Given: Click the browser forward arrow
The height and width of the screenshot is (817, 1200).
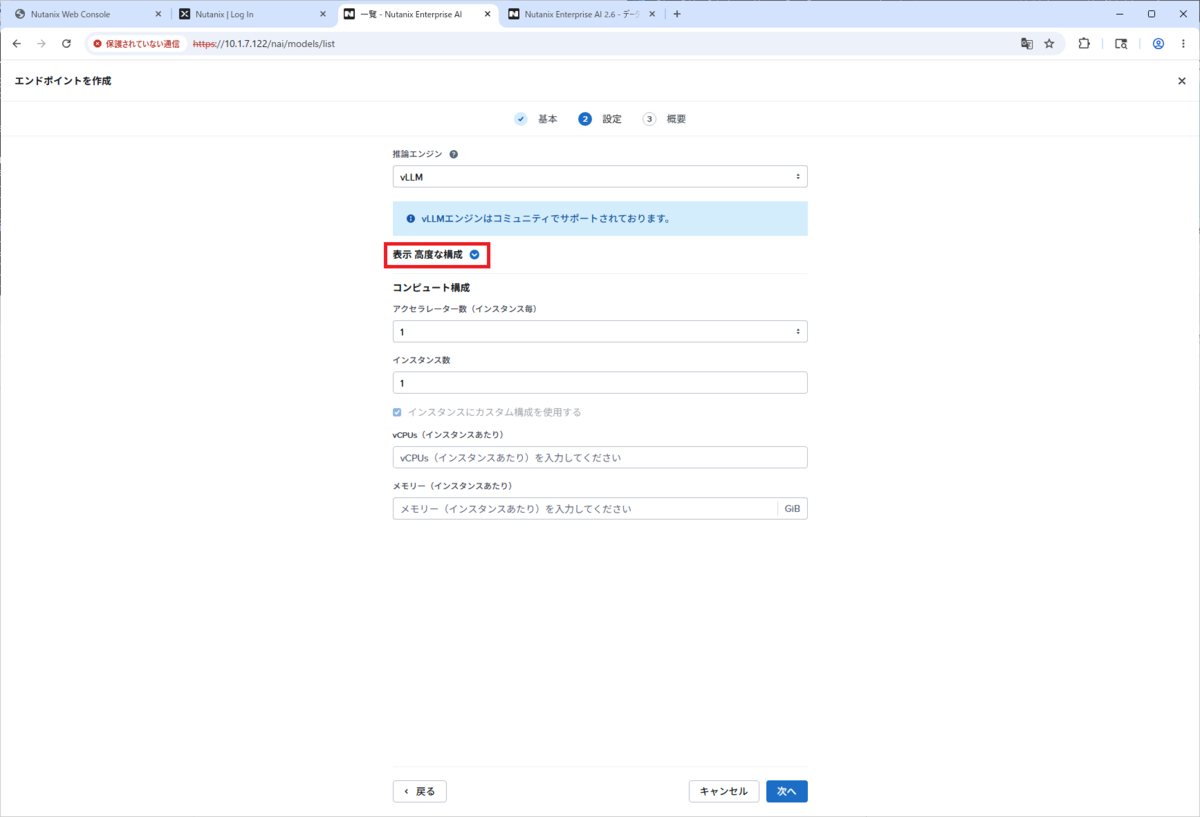Looking at the screenshot, I should [41, 44].
